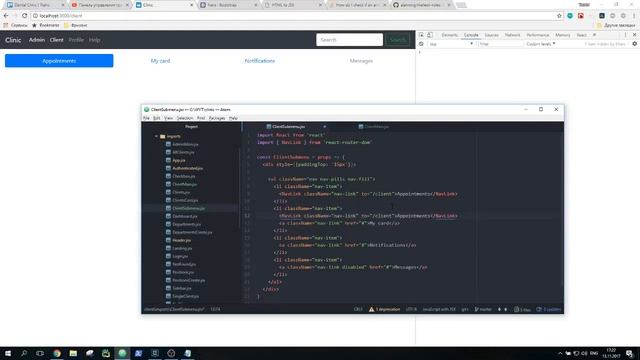Screen dimensions: 640x360
Task: Open Atom's Help menu
Action: point(233,118)
